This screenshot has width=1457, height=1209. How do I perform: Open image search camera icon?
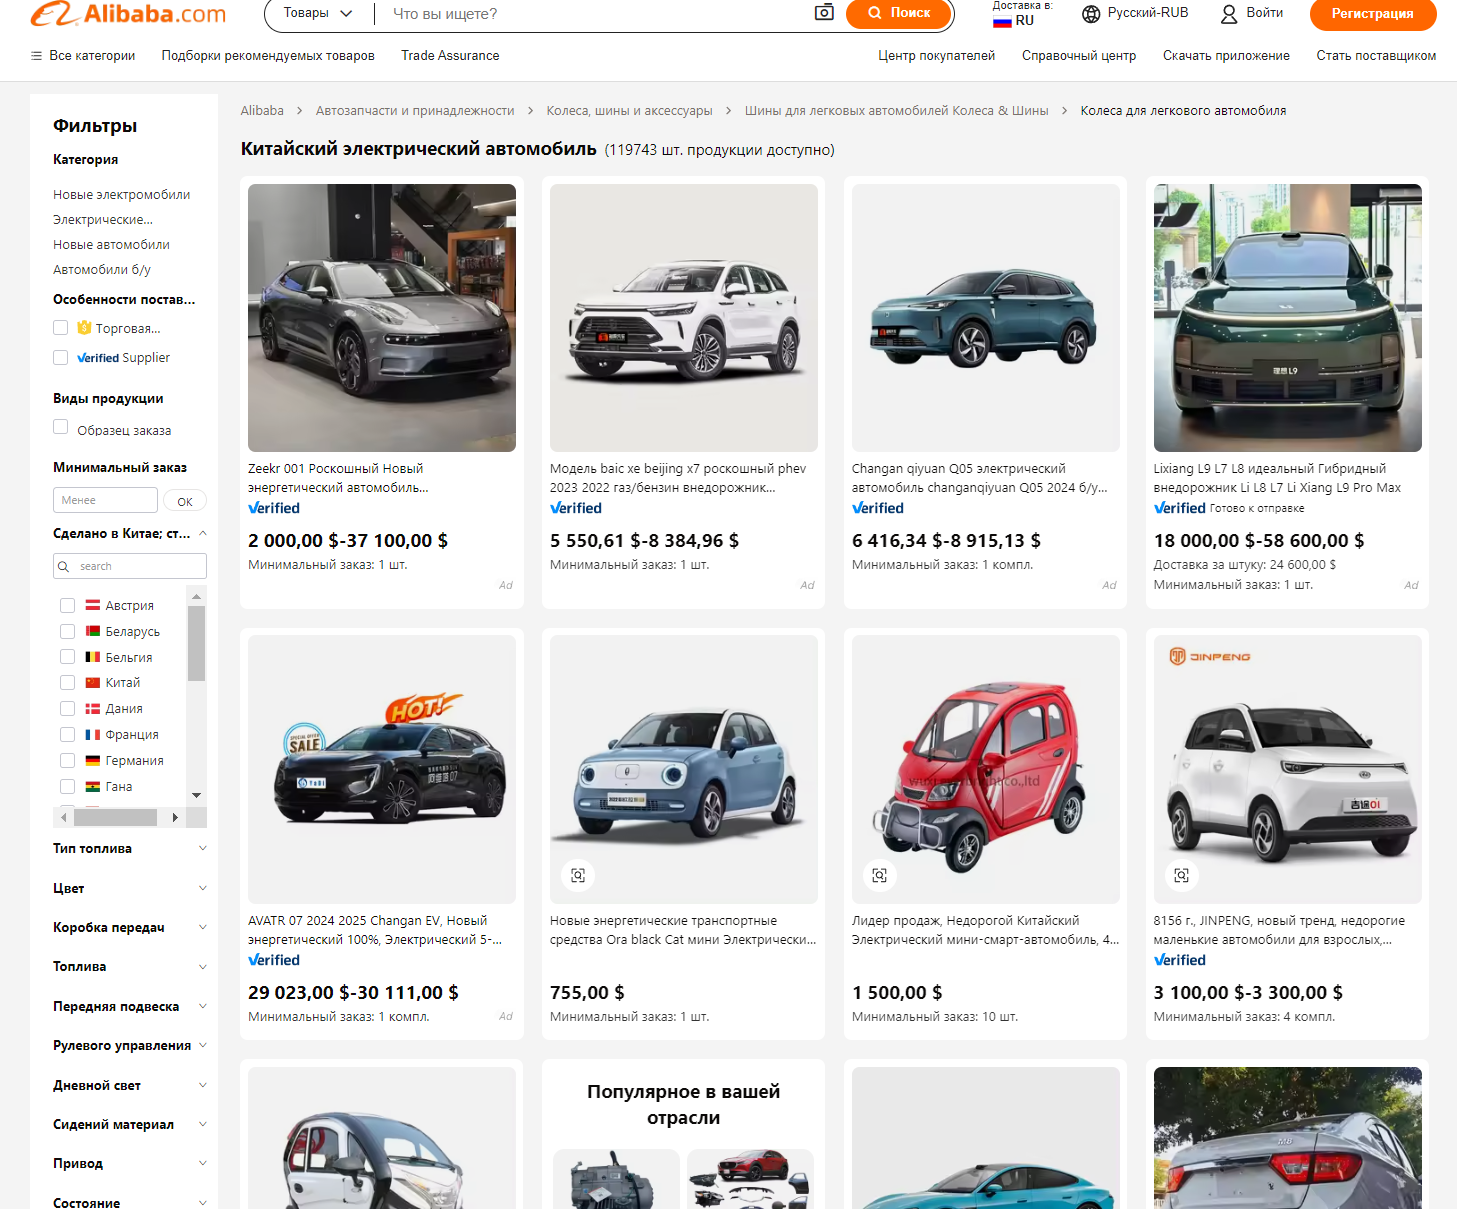[824, 13]
